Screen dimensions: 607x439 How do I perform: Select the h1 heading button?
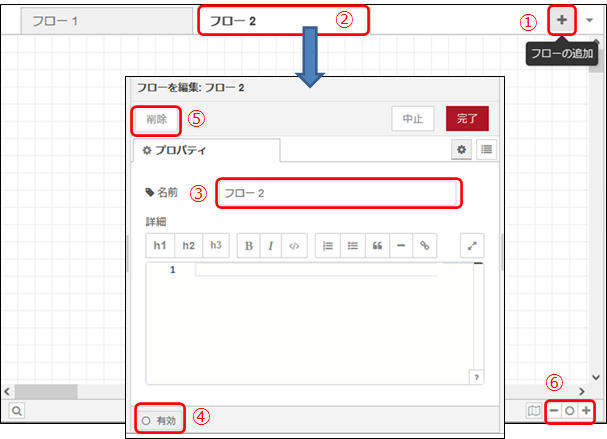[x=159, y=245]
